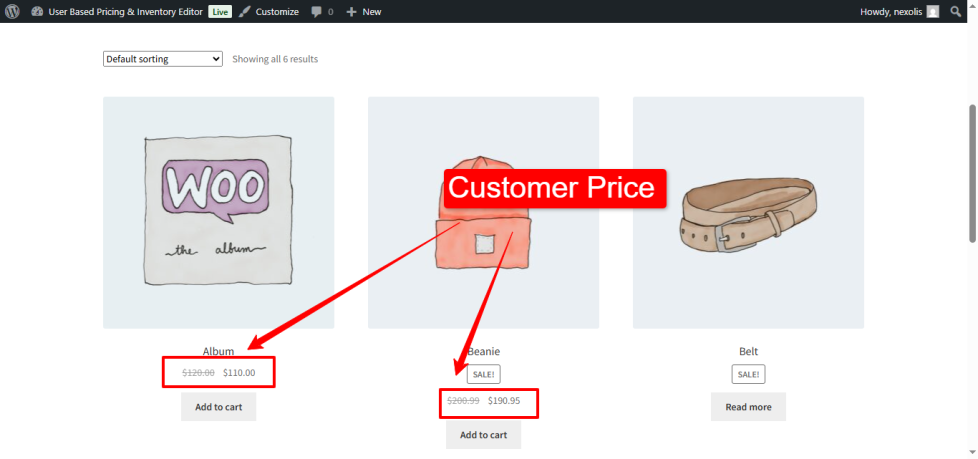Click the Showing all 6 results text
The width and height of the screenshot is (978, 459).
pyautogui.click(x=275, y=59)
